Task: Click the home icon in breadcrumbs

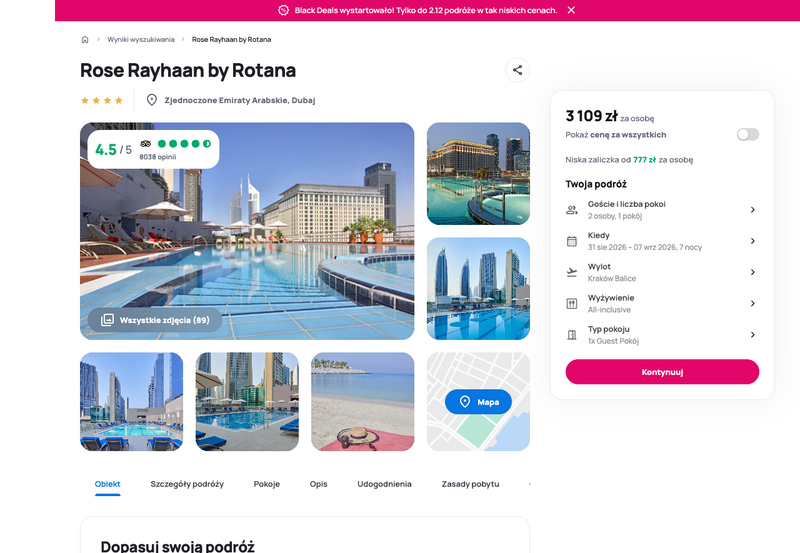Action: (85, 40)
